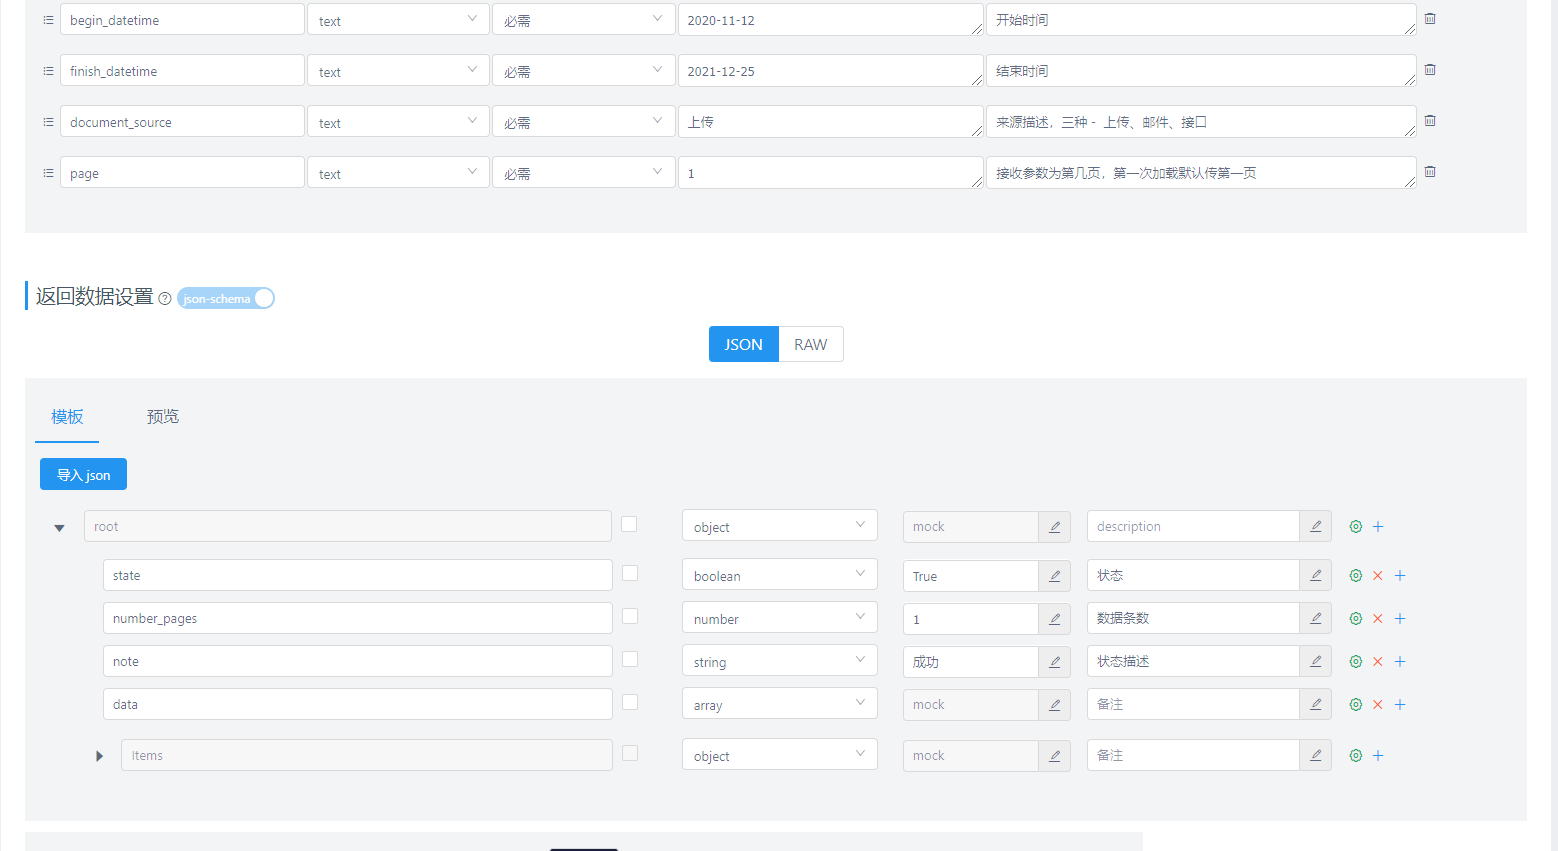Screen dimensions: 1558x851
Task: Click the value input containing 2021-12-25
Action: (x=830, y=70)
